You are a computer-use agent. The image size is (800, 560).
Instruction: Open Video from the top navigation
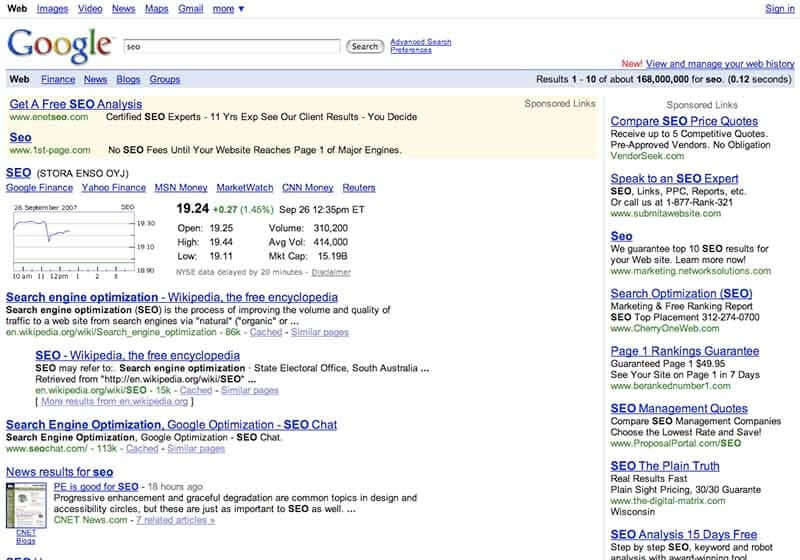tap(90, 9)
